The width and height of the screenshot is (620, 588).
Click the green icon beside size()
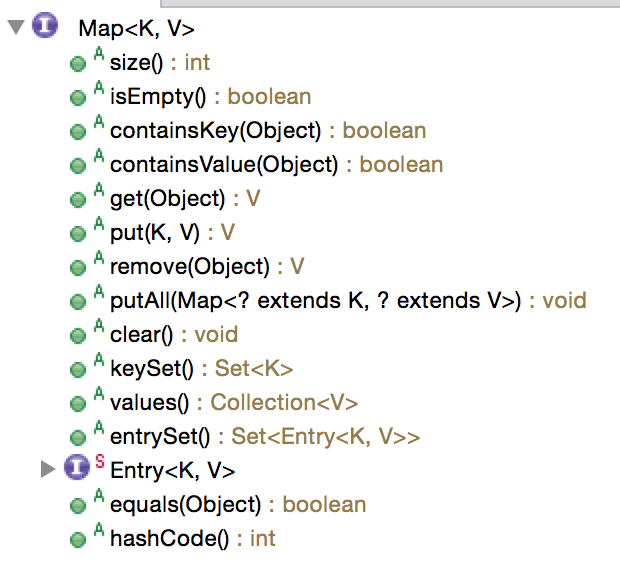pos(78,64)
